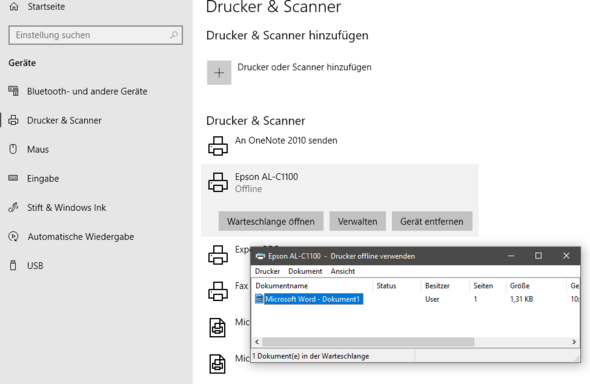Click the queue scrollbar left arrow
The image size is (590, 384).
(x=257, y=342)
